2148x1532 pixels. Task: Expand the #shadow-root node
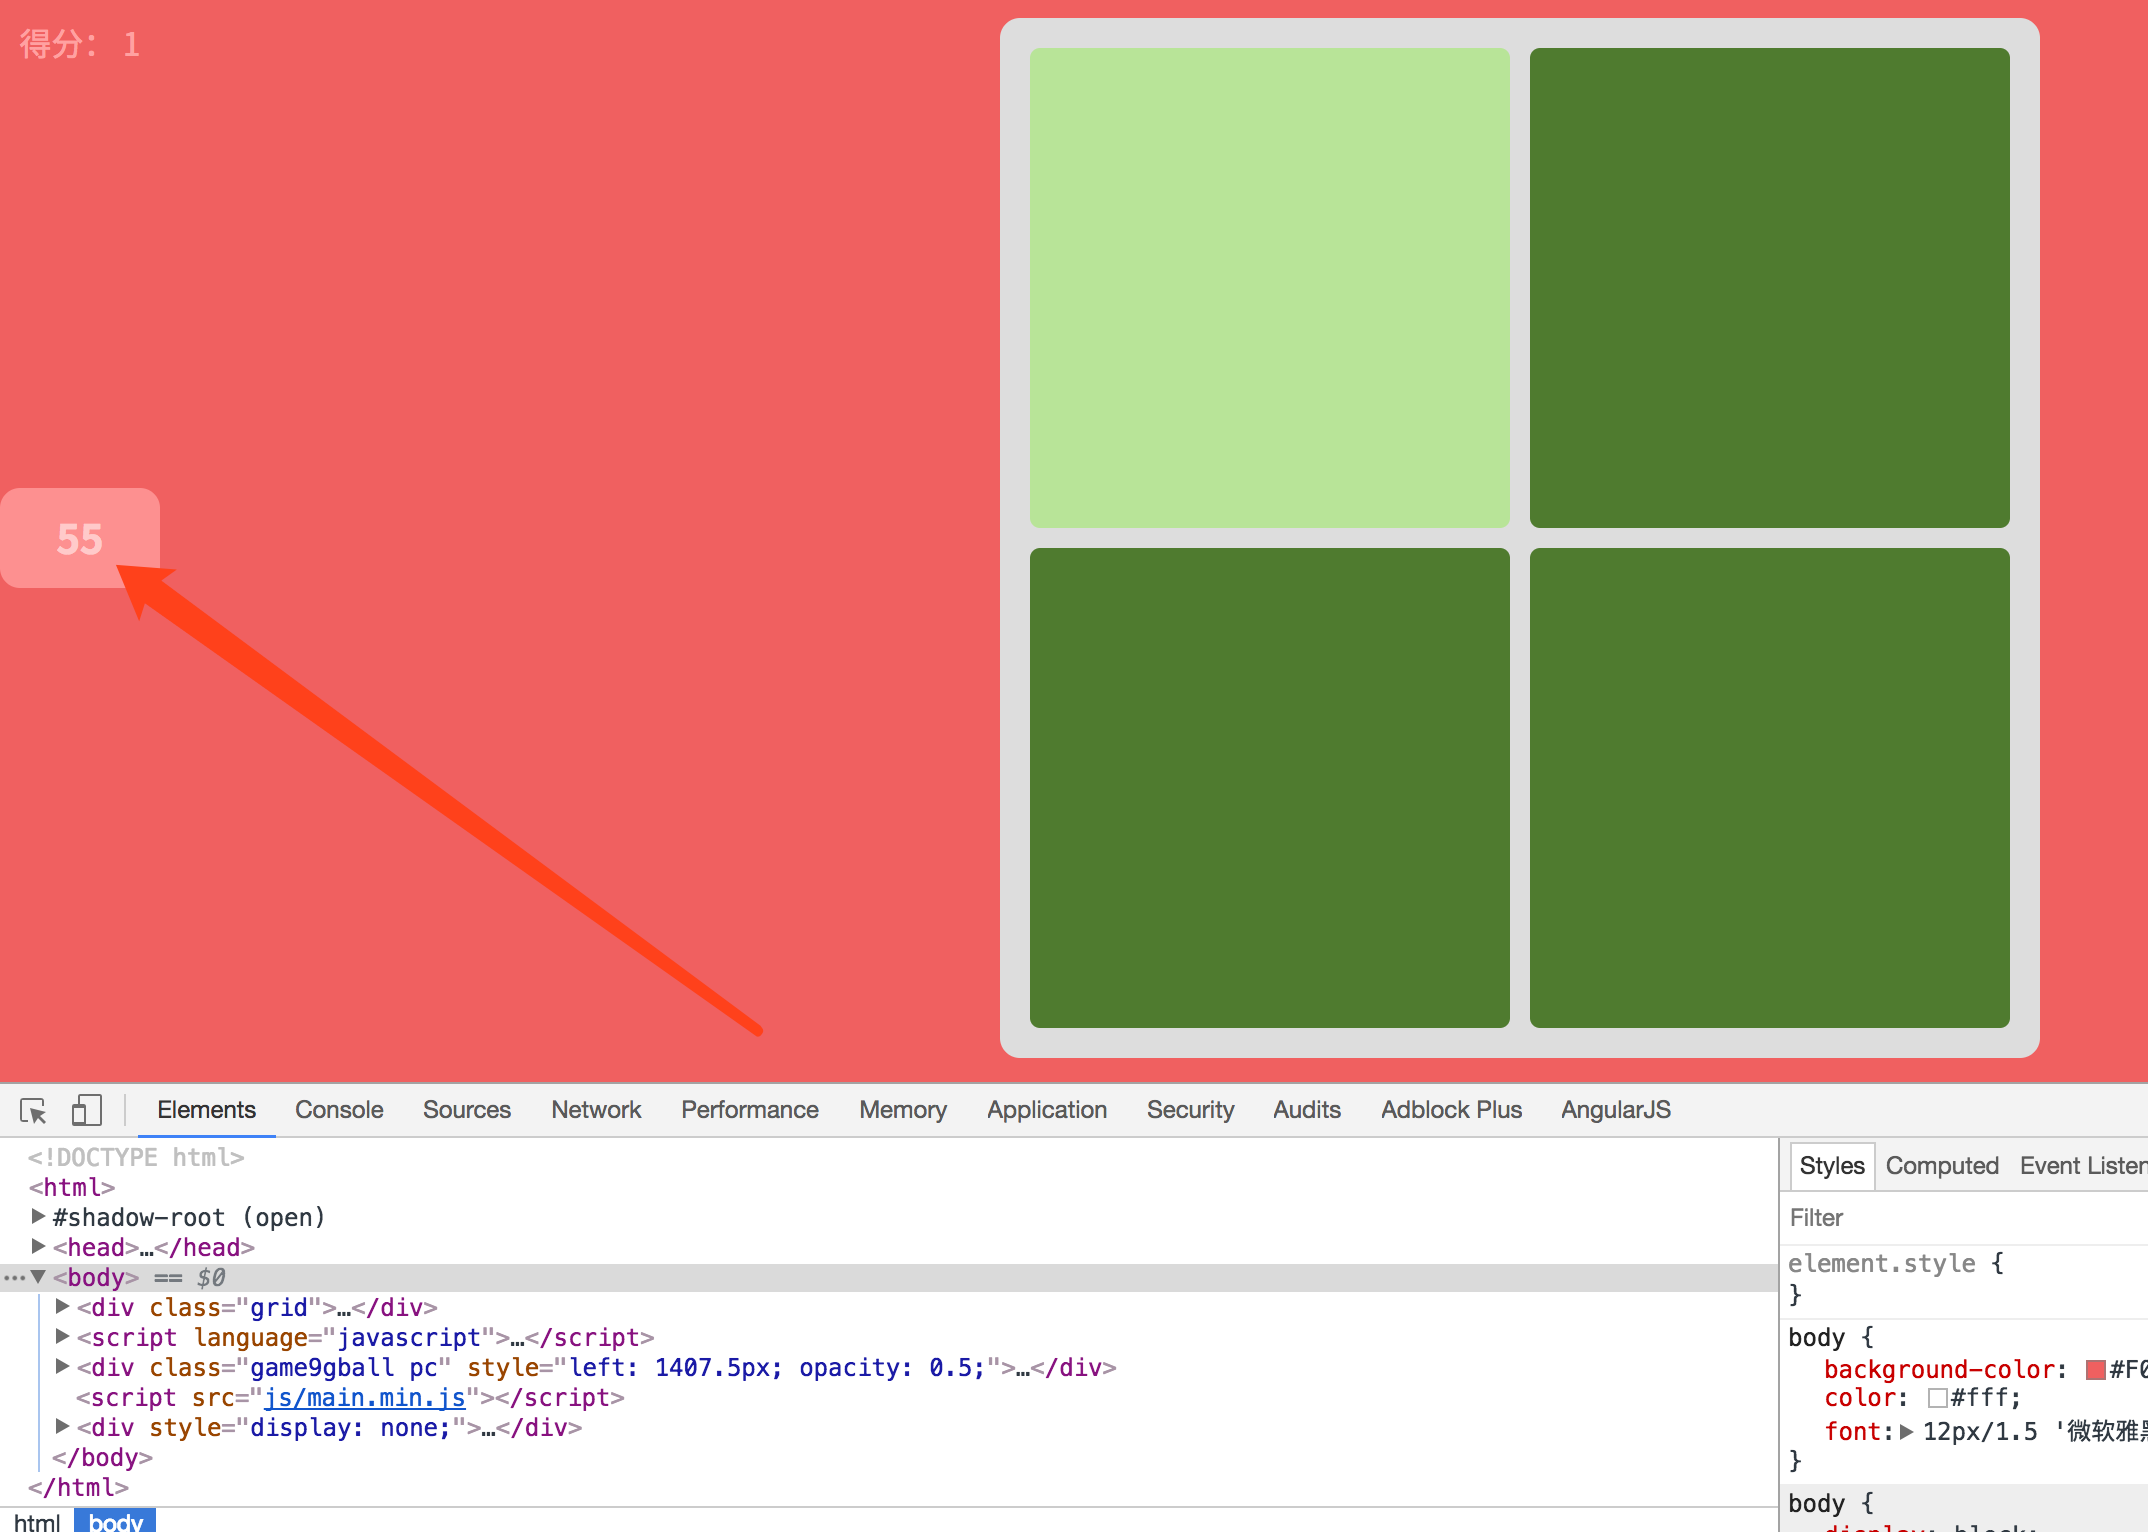tap(38, 1216)
